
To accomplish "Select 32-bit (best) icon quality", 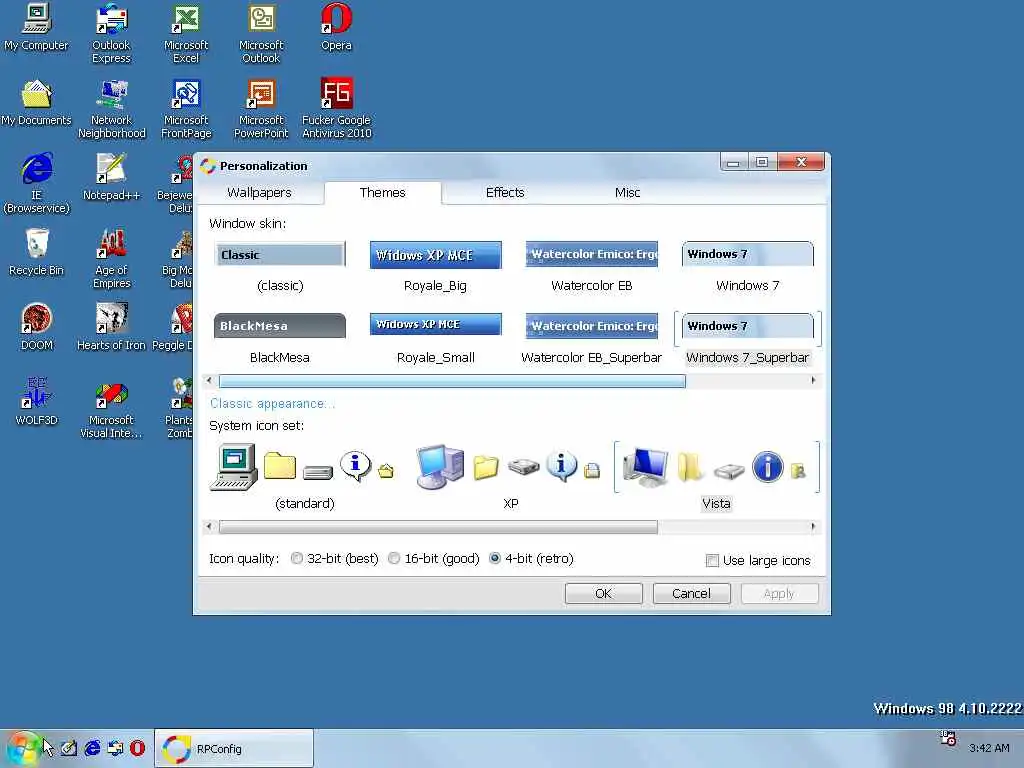I will [x=335, y=558].
